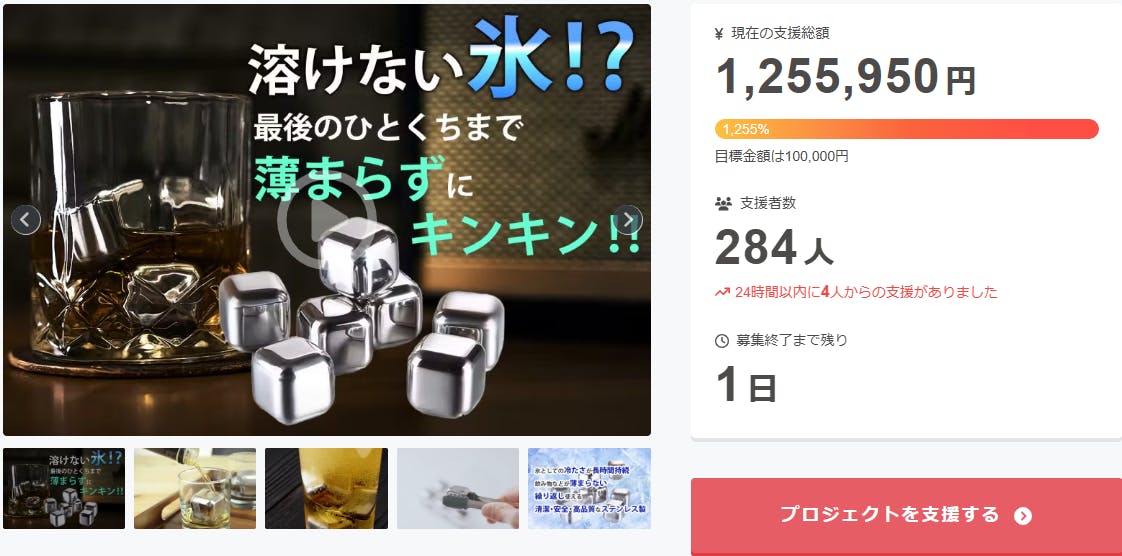The image size is (1122, 556).
Task: Click the 1,255% funding progress bar
Action: (x=907, y=129)
